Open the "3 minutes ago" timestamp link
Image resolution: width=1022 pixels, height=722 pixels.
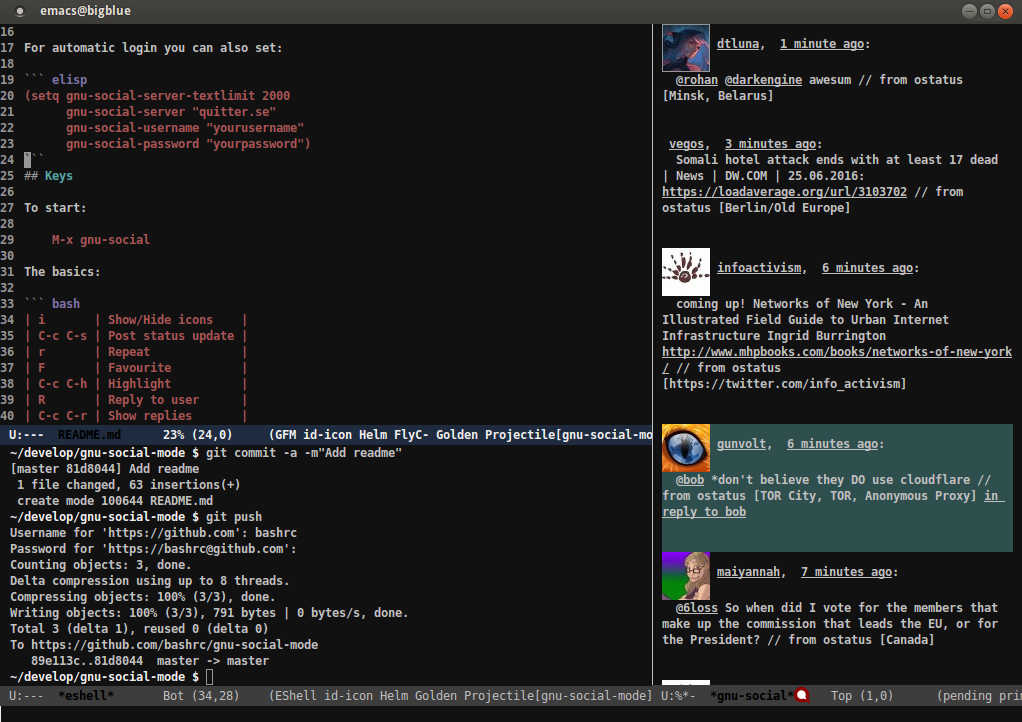coord(770,143)
